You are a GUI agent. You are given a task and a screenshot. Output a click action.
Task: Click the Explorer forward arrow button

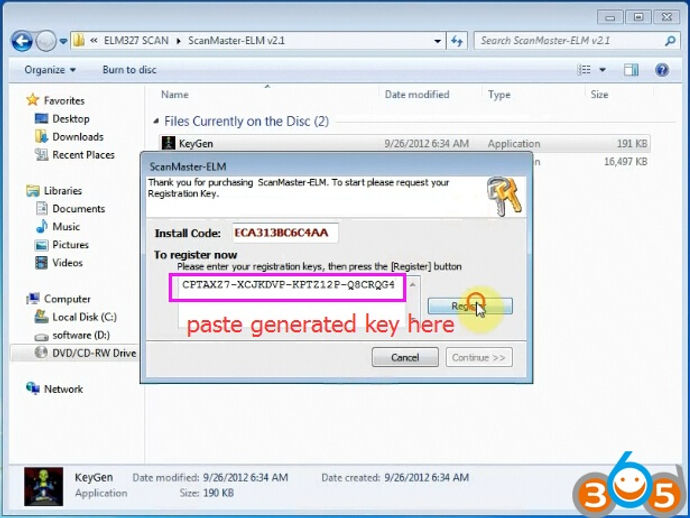pyautogui.click(x=45, y=41)
